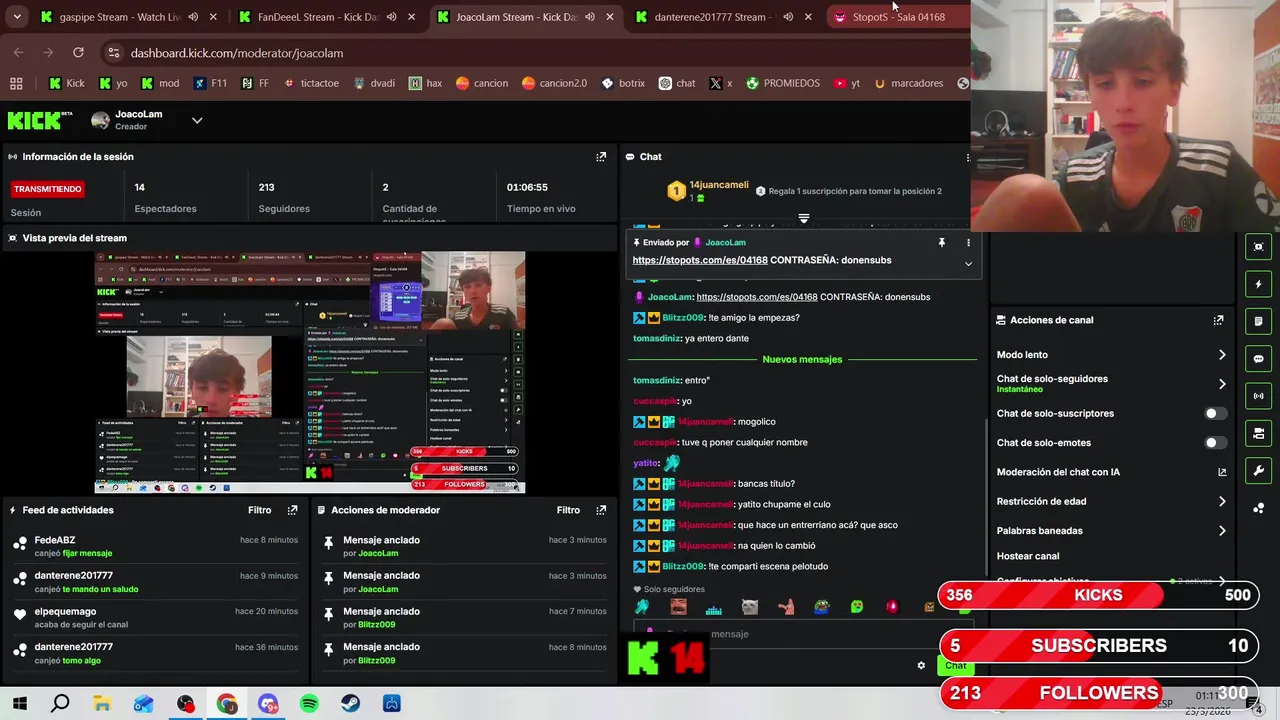Image resolution: width=1280 pixels, height=720 pixels.
Task: Unpin the pinned message pin icon
Action: [941, 242]
